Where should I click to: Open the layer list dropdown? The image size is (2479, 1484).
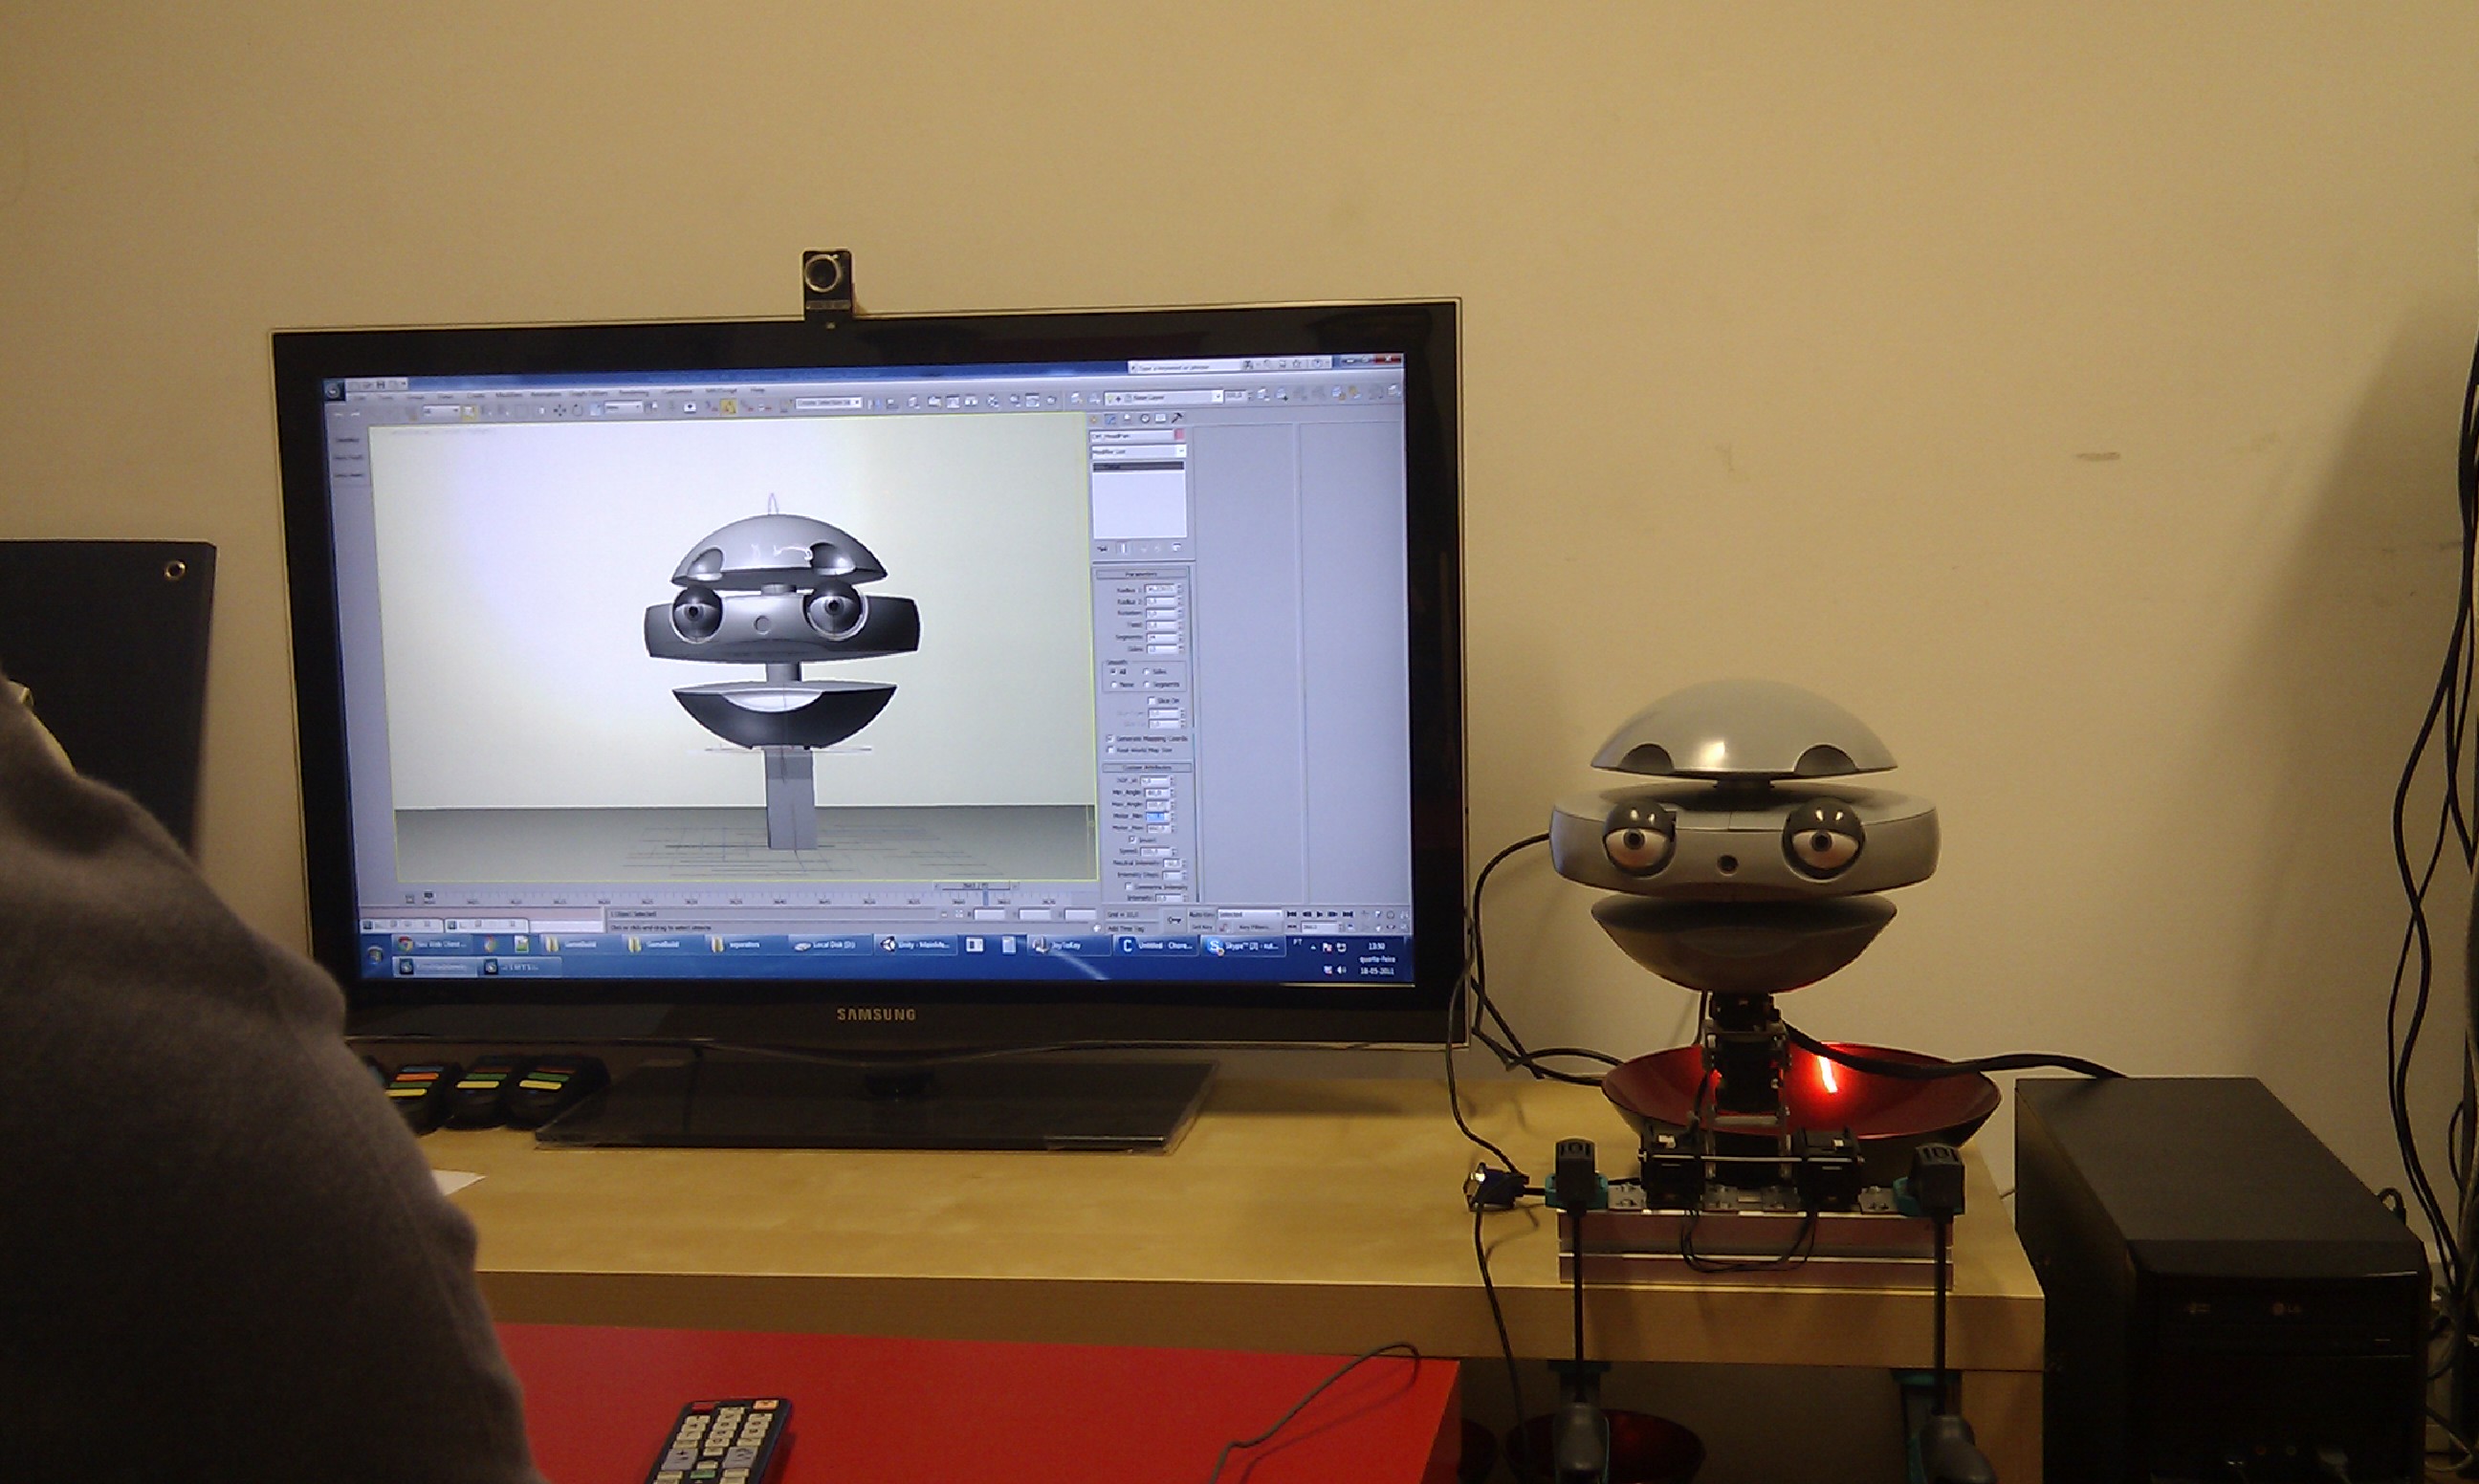(x=1164, y=397)
